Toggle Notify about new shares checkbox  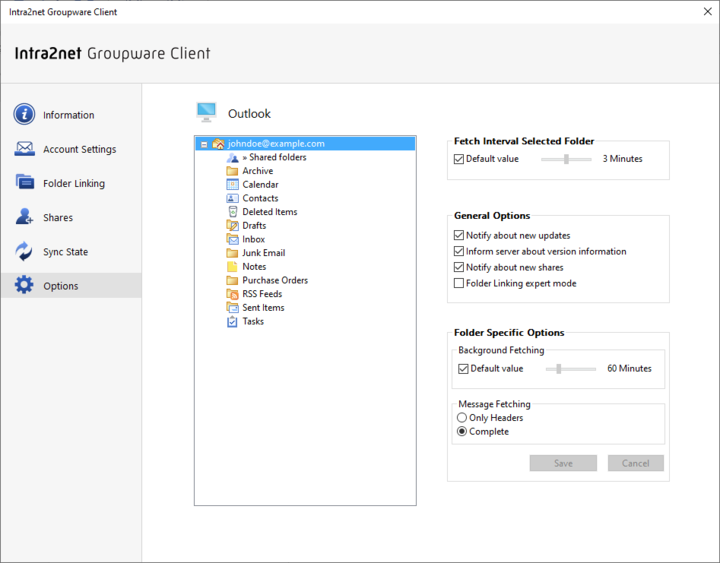pyautogui.click(x=459, y=267)
